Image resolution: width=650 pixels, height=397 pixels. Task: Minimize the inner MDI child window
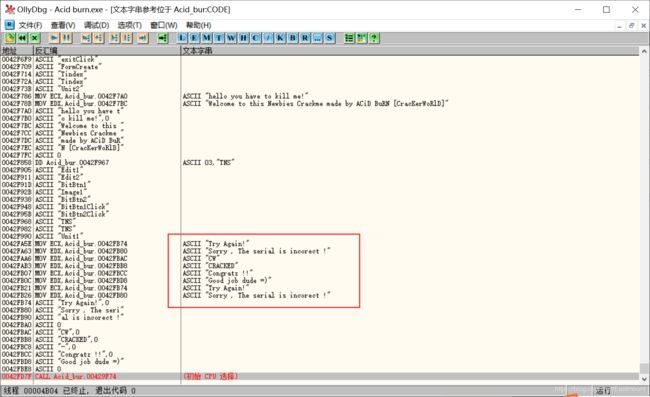[x=619, y=26]
